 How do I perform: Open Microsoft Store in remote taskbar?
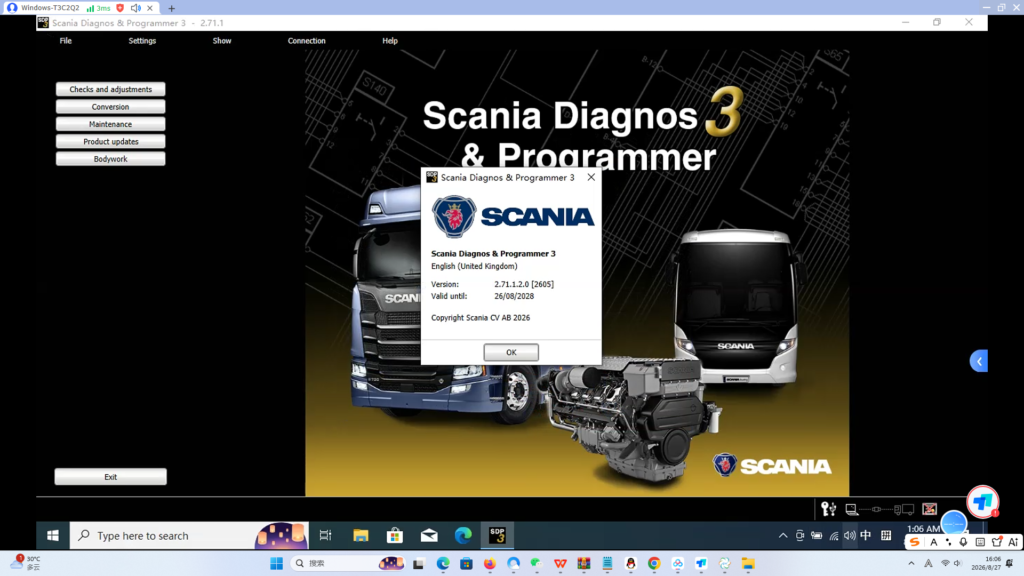click(394, 536)
